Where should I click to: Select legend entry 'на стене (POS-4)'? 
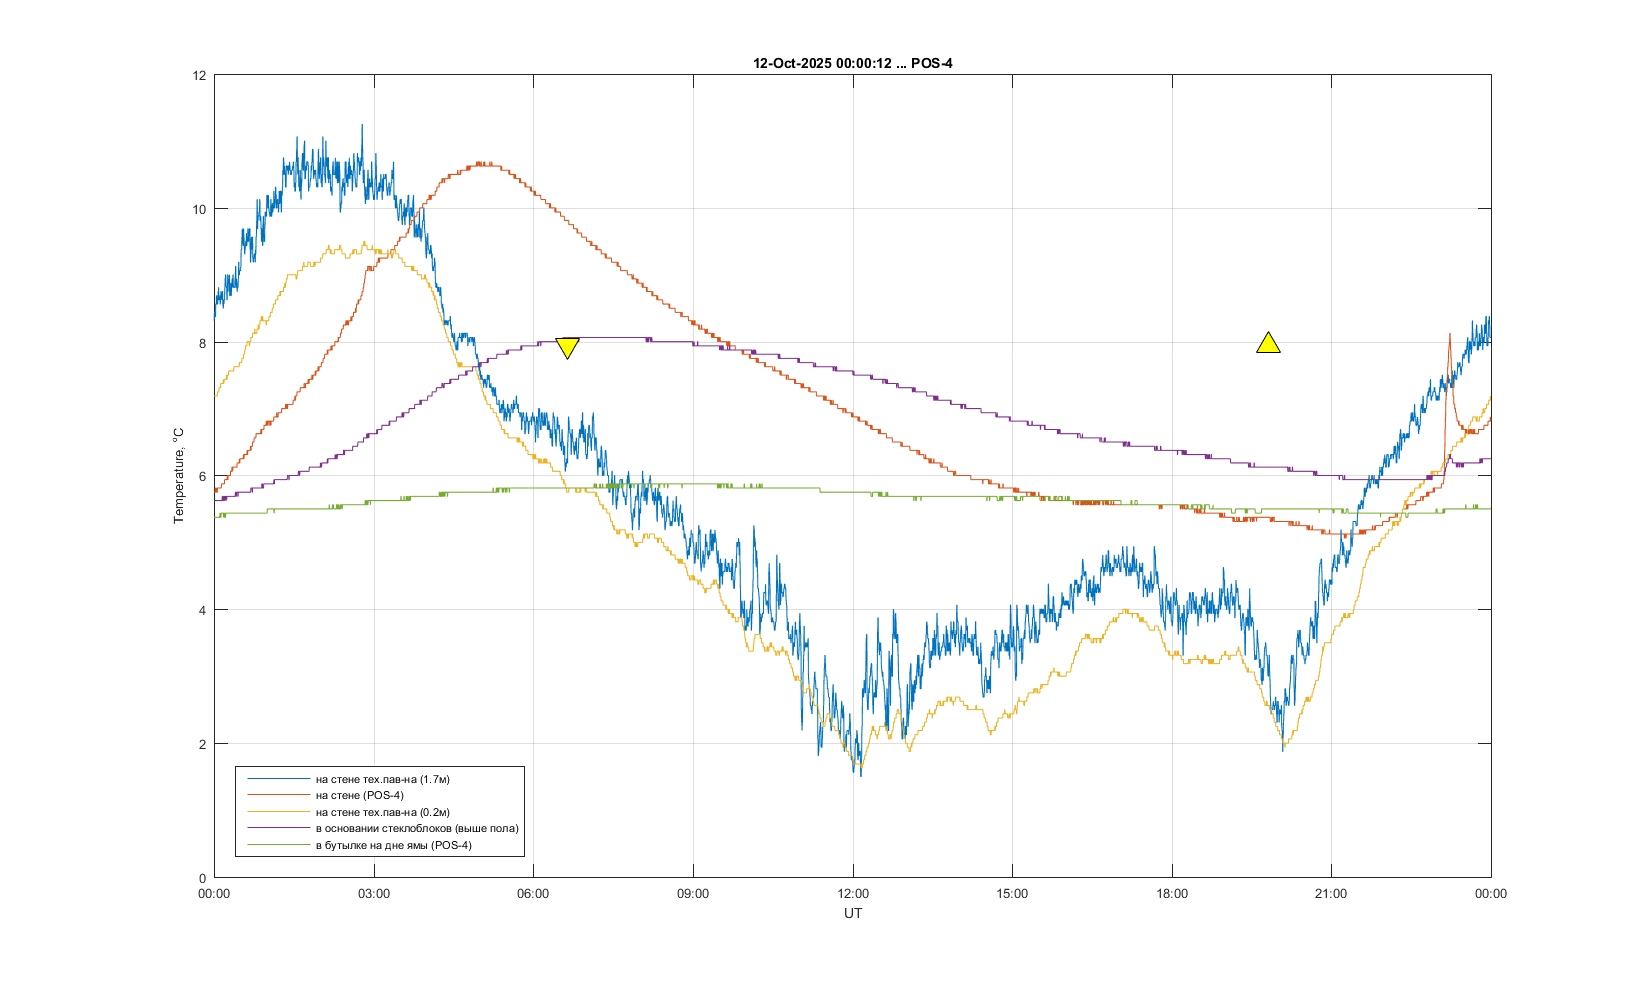(359, 796)
